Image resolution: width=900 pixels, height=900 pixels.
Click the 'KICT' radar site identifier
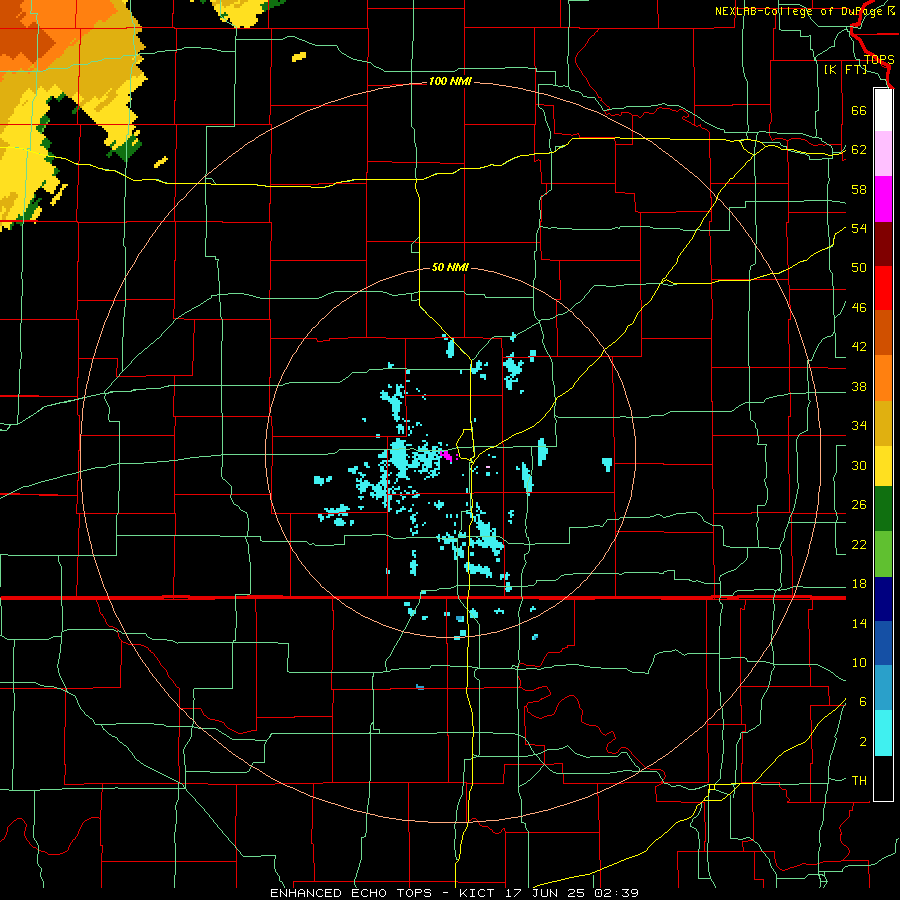coord(476,893)
